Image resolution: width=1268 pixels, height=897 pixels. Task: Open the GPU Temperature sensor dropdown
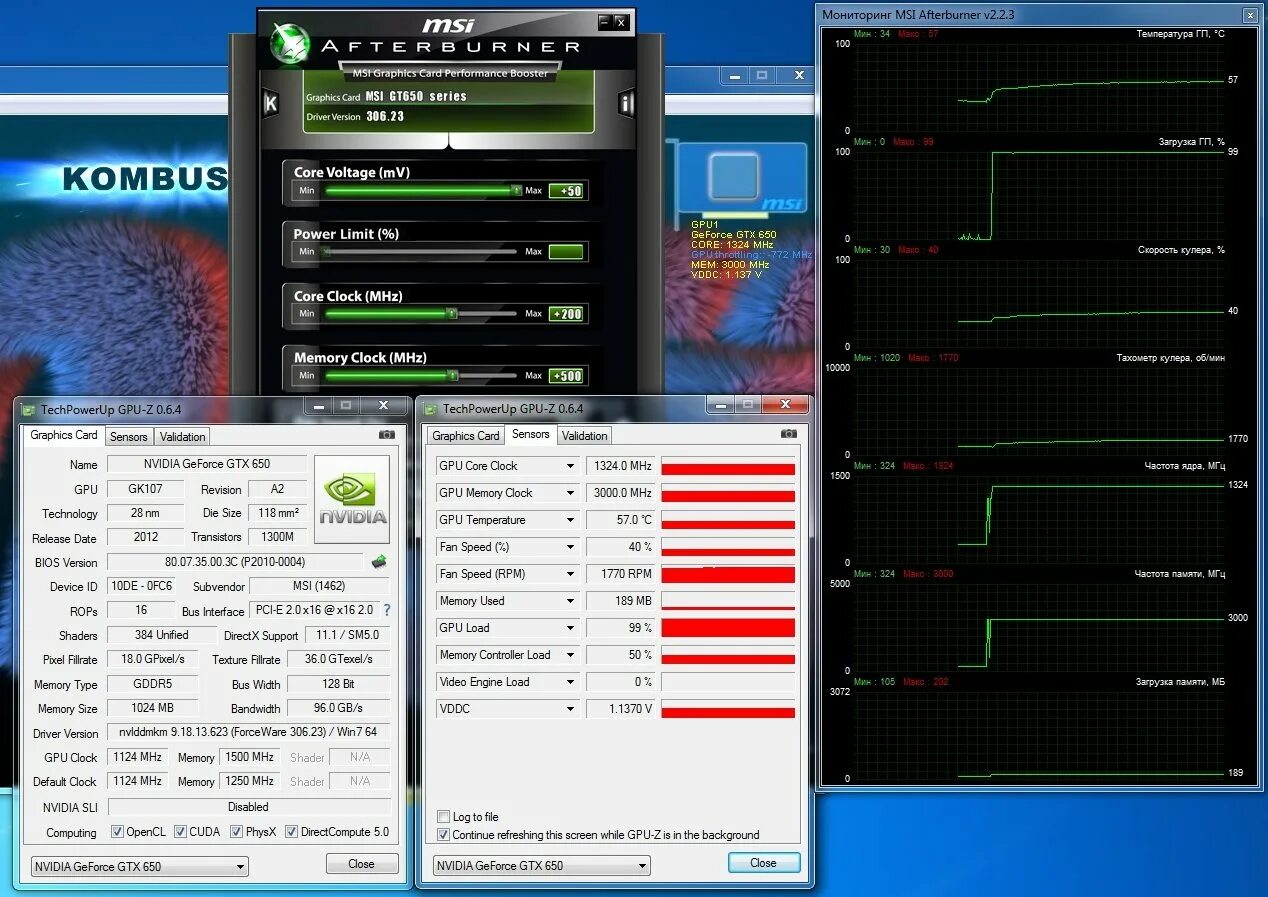(570, 520)
